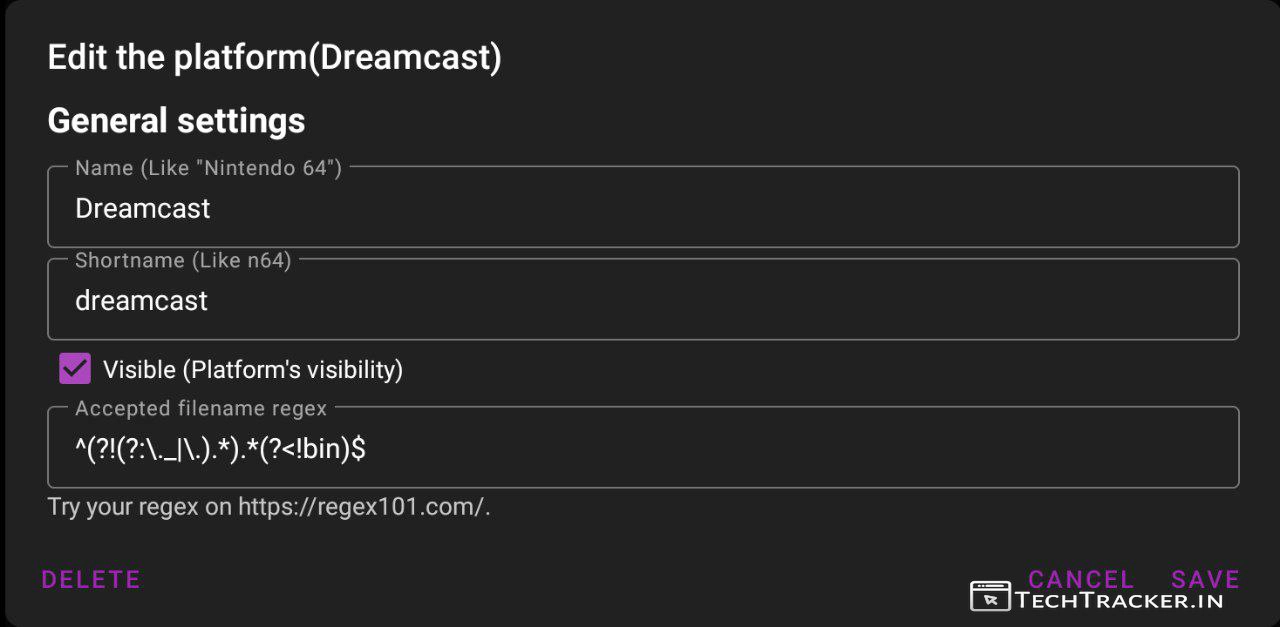Click the "Try your regex on" hint text
Screen dimensions: 1280x627
tap(140, 507)
